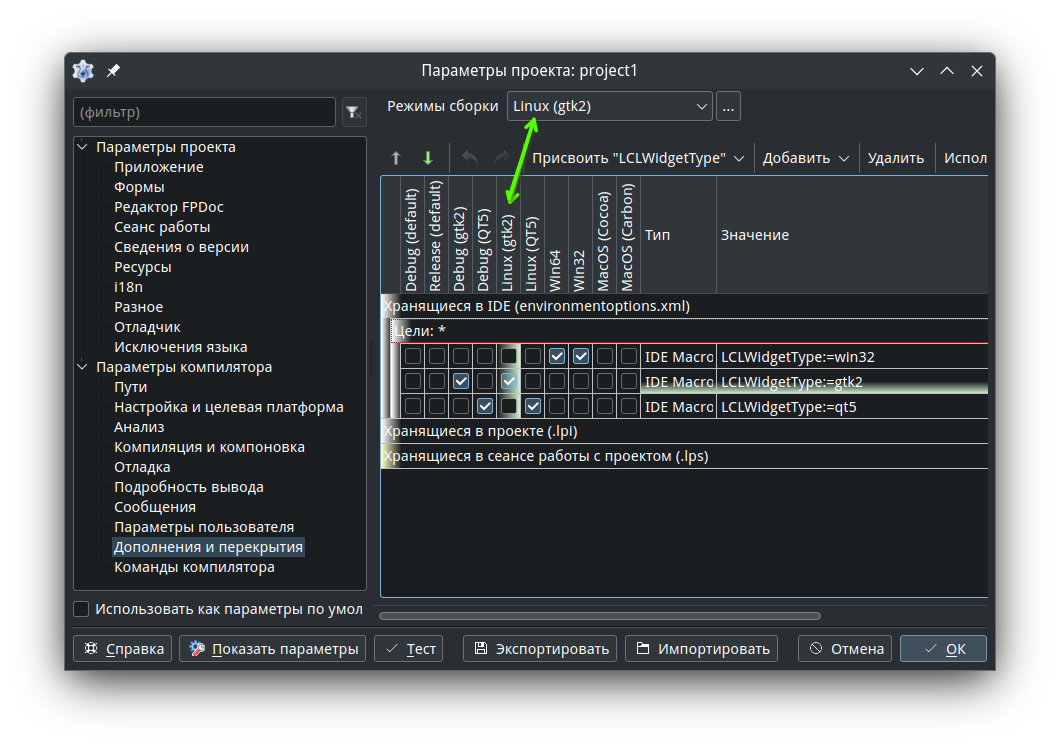Toggle Debug (gtk2) checkbox in the gtk2 row
The width and height of the screenshot is (1060, 747).
(x=461, y=381)
